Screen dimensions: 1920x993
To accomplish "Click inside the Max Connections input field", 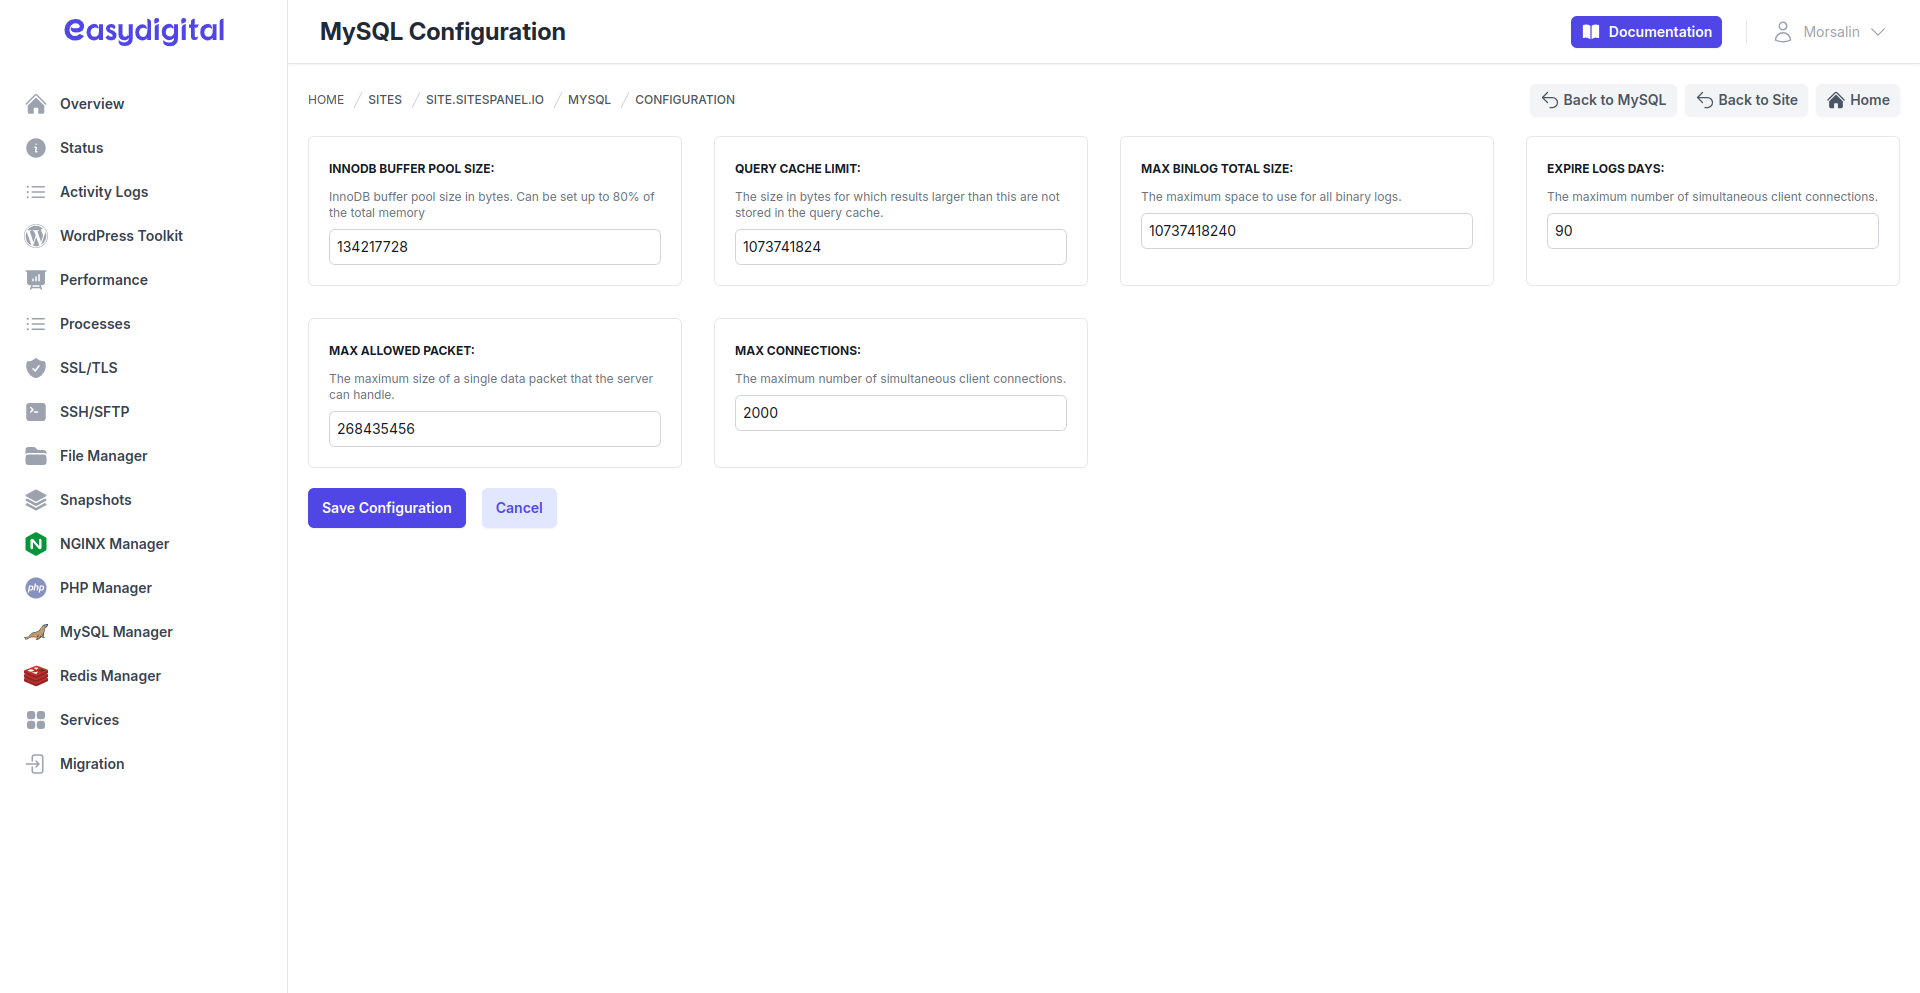I will (899, 412).
